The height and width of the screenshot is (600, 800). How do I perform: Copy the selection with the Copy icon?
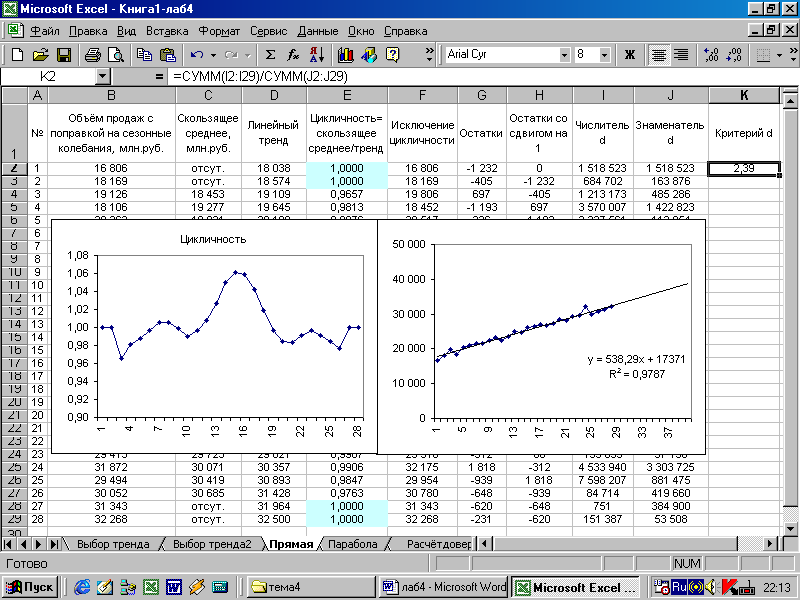[144, 55]
